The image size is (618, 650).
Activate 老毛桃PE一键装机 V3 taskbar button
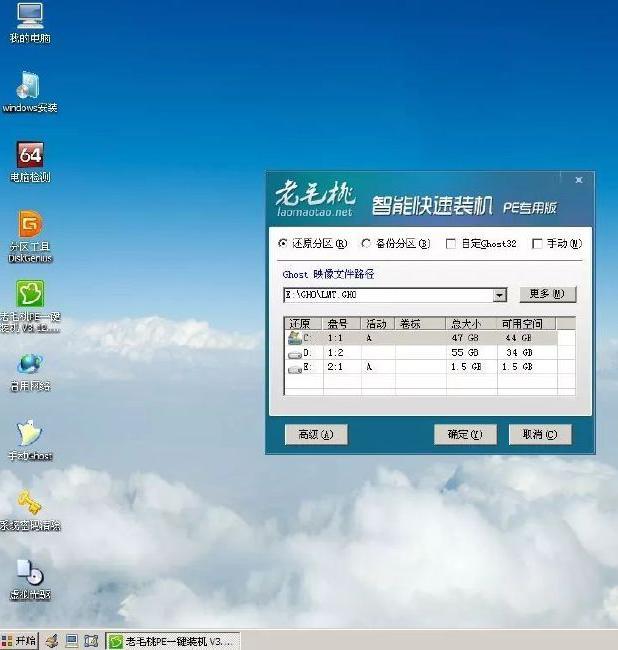[x=172, y=641]
